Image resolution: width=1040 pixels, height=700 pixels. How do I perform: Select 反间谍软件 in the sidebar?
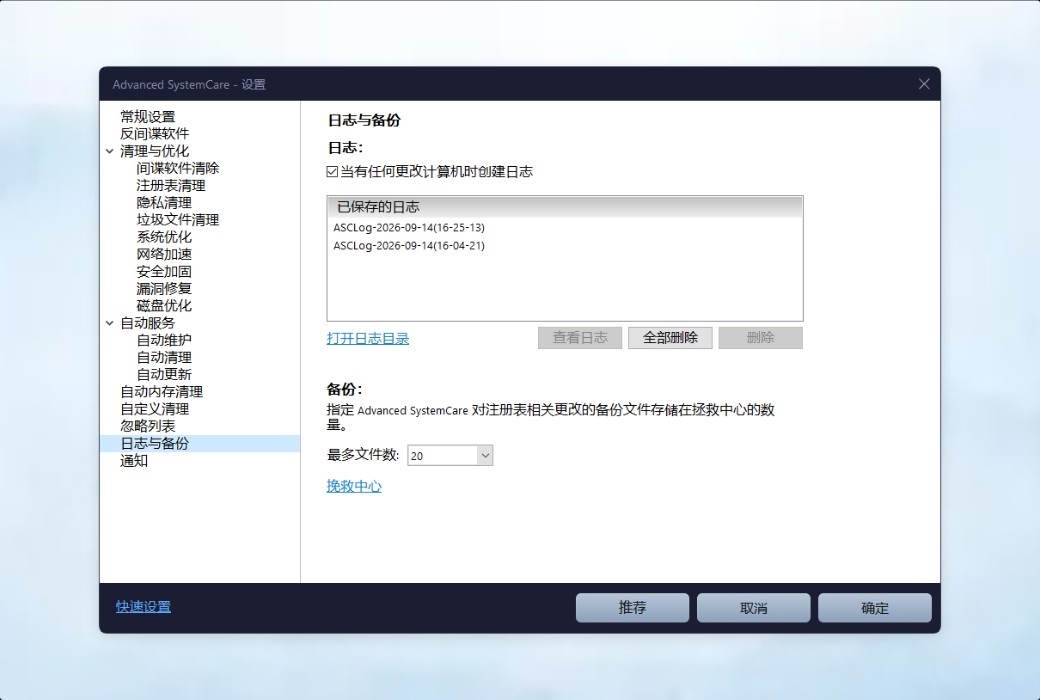(x=155, y=134)
